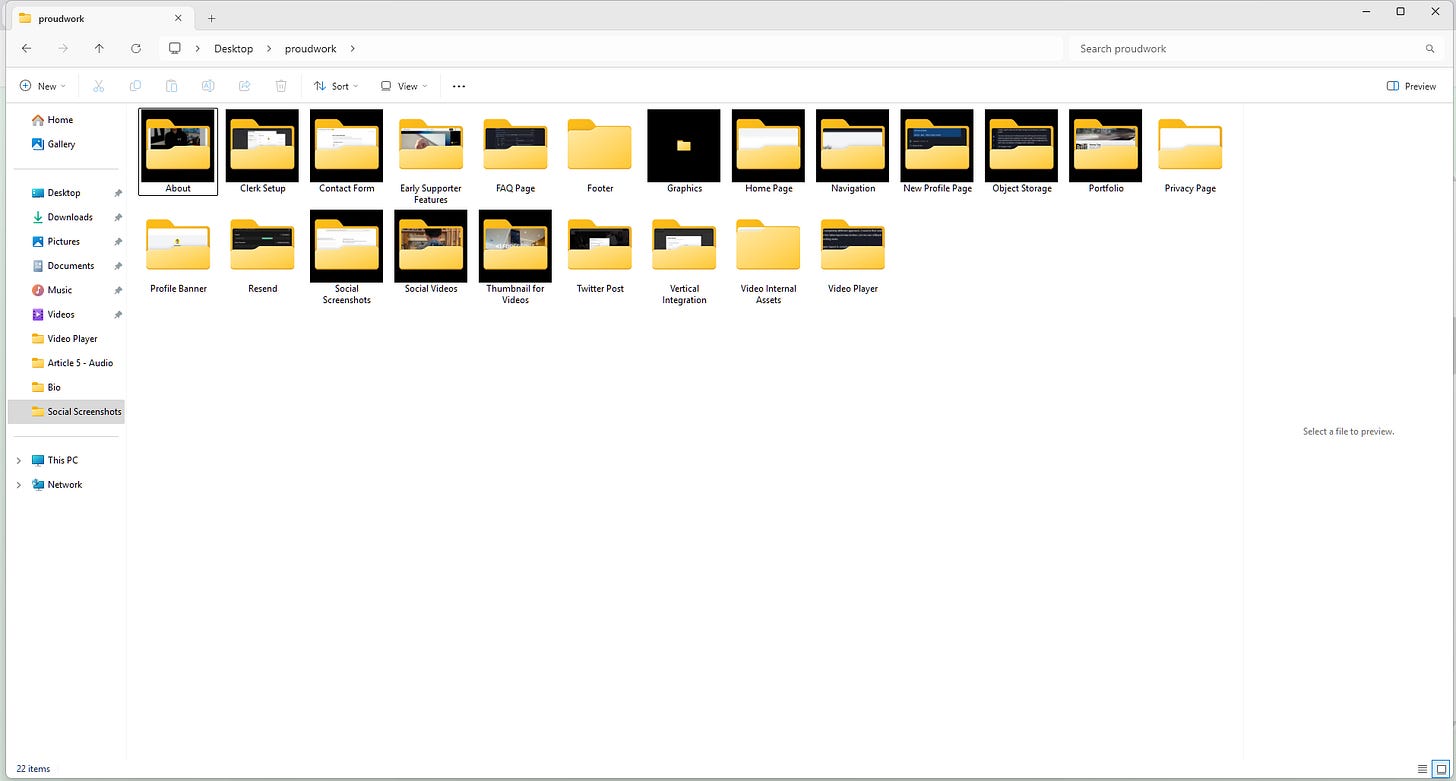Viewport: 1456px width, 781px height.
Task: Select the Twitter Post folder
Action: pyautogui.click(x=600, y=252)
